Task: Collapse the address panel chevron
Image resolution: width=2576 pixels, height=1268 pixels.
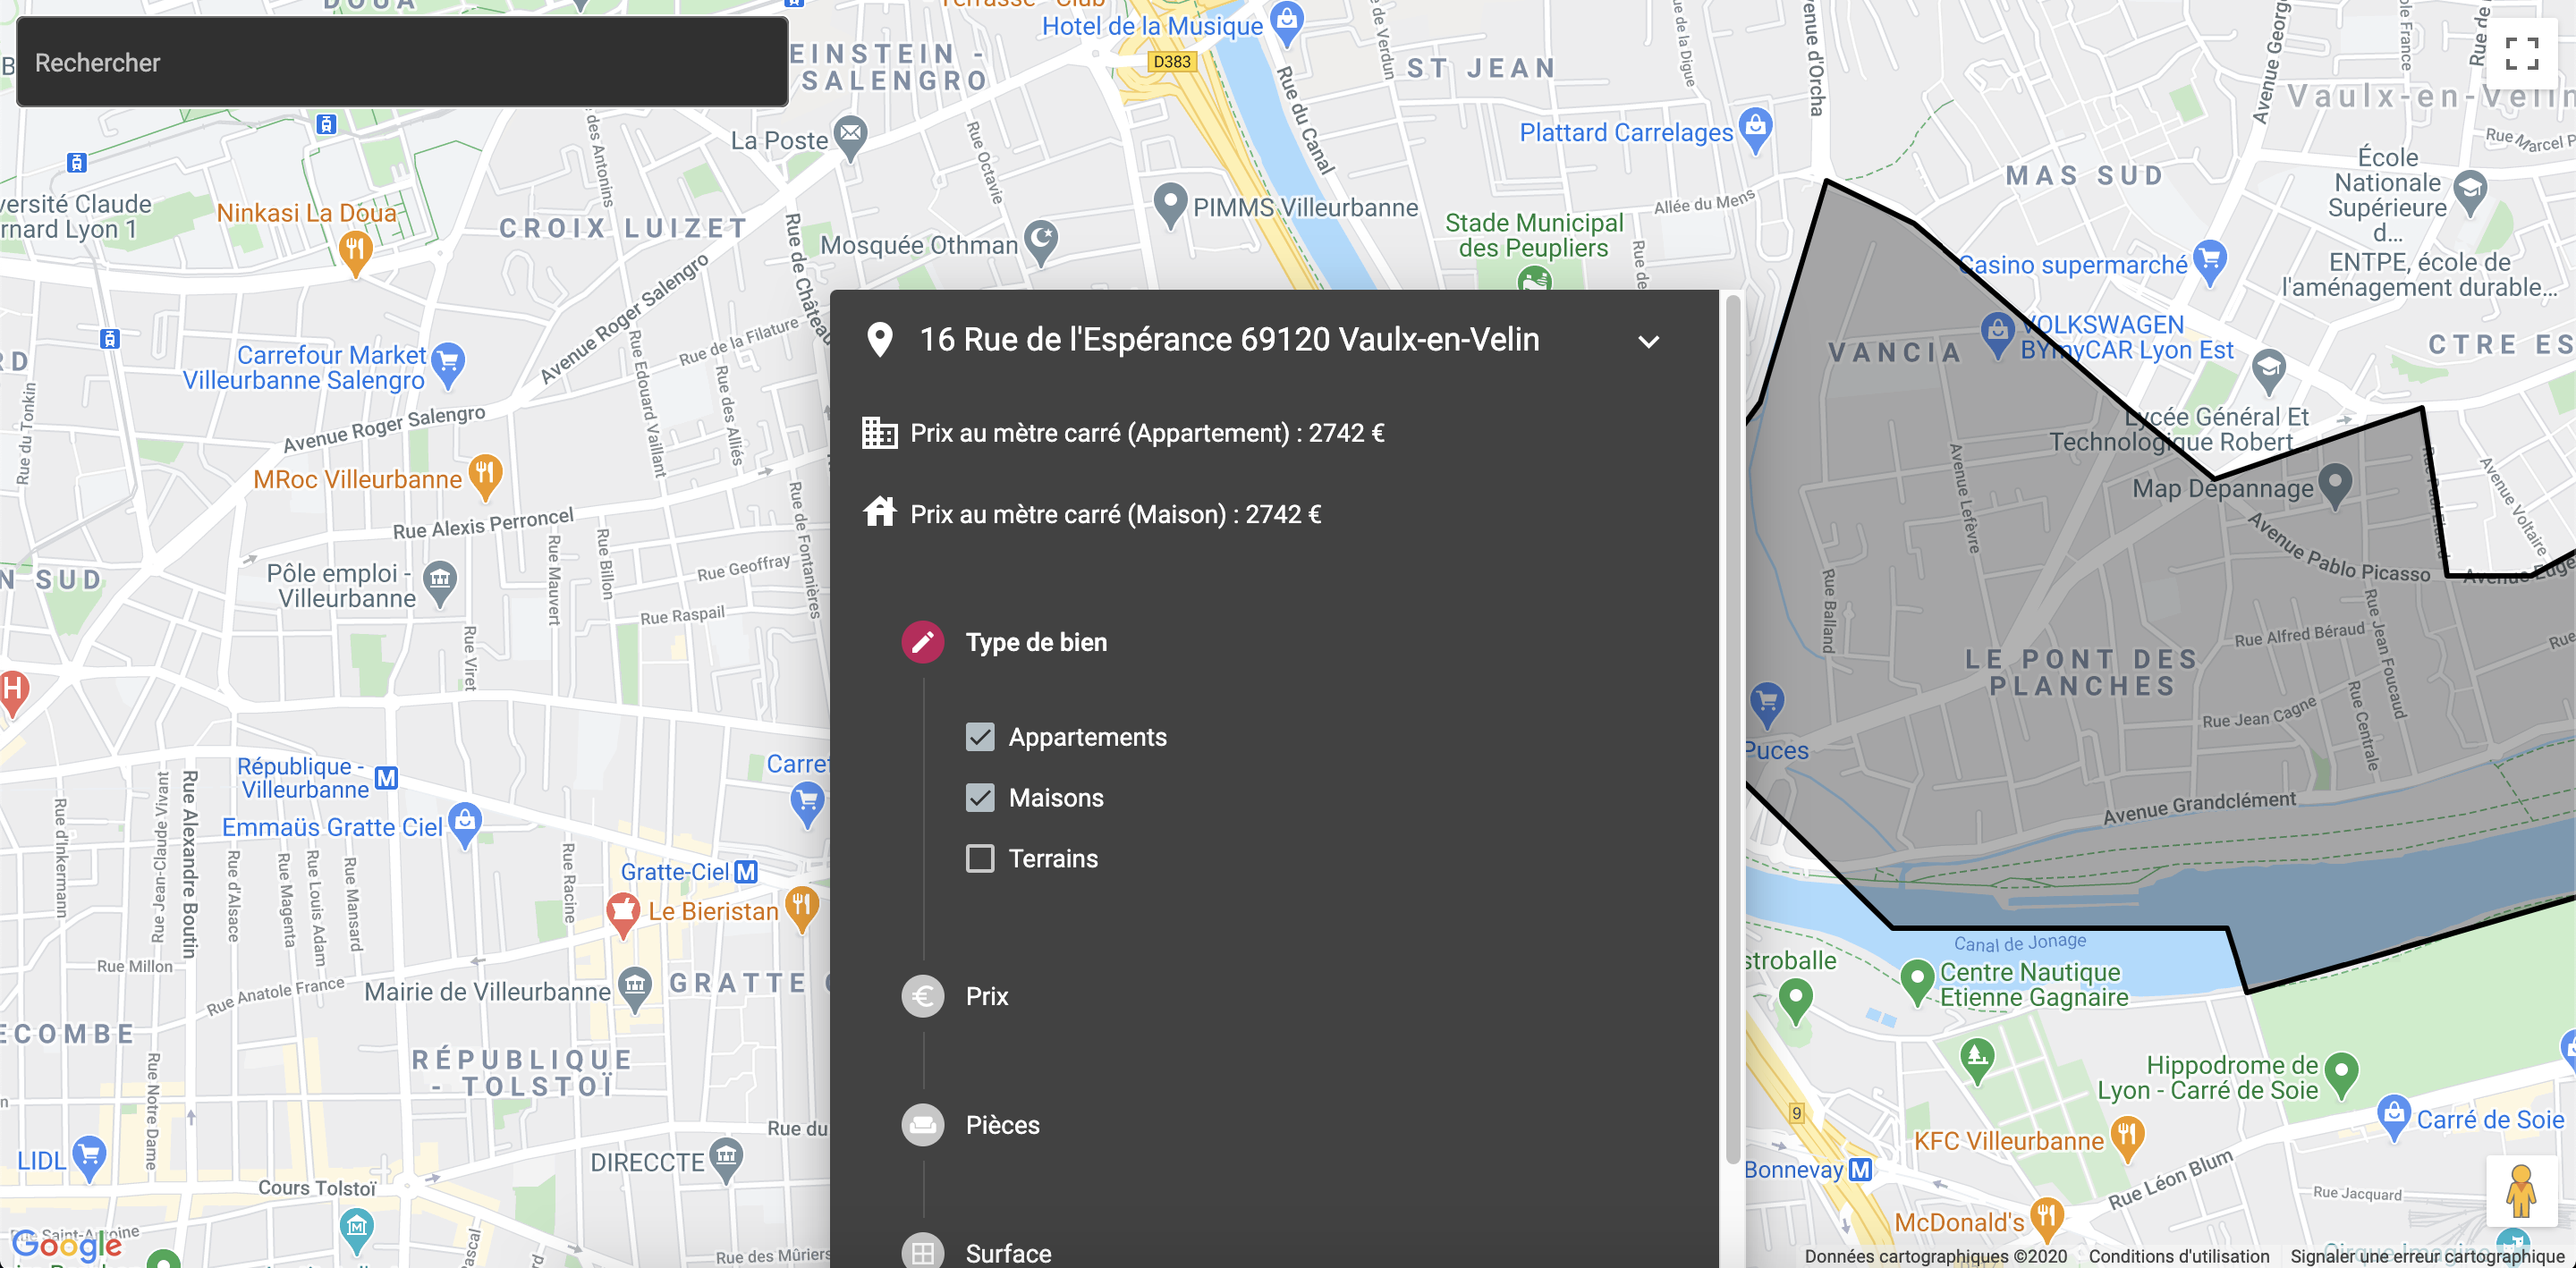Action: click(x=1648, y=341)
